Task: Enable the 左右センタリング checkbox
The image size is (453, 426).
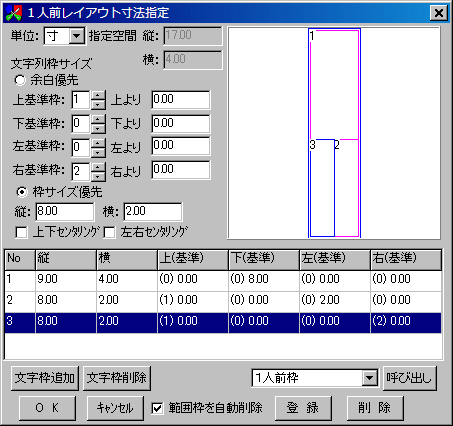Action: point(109,232)
